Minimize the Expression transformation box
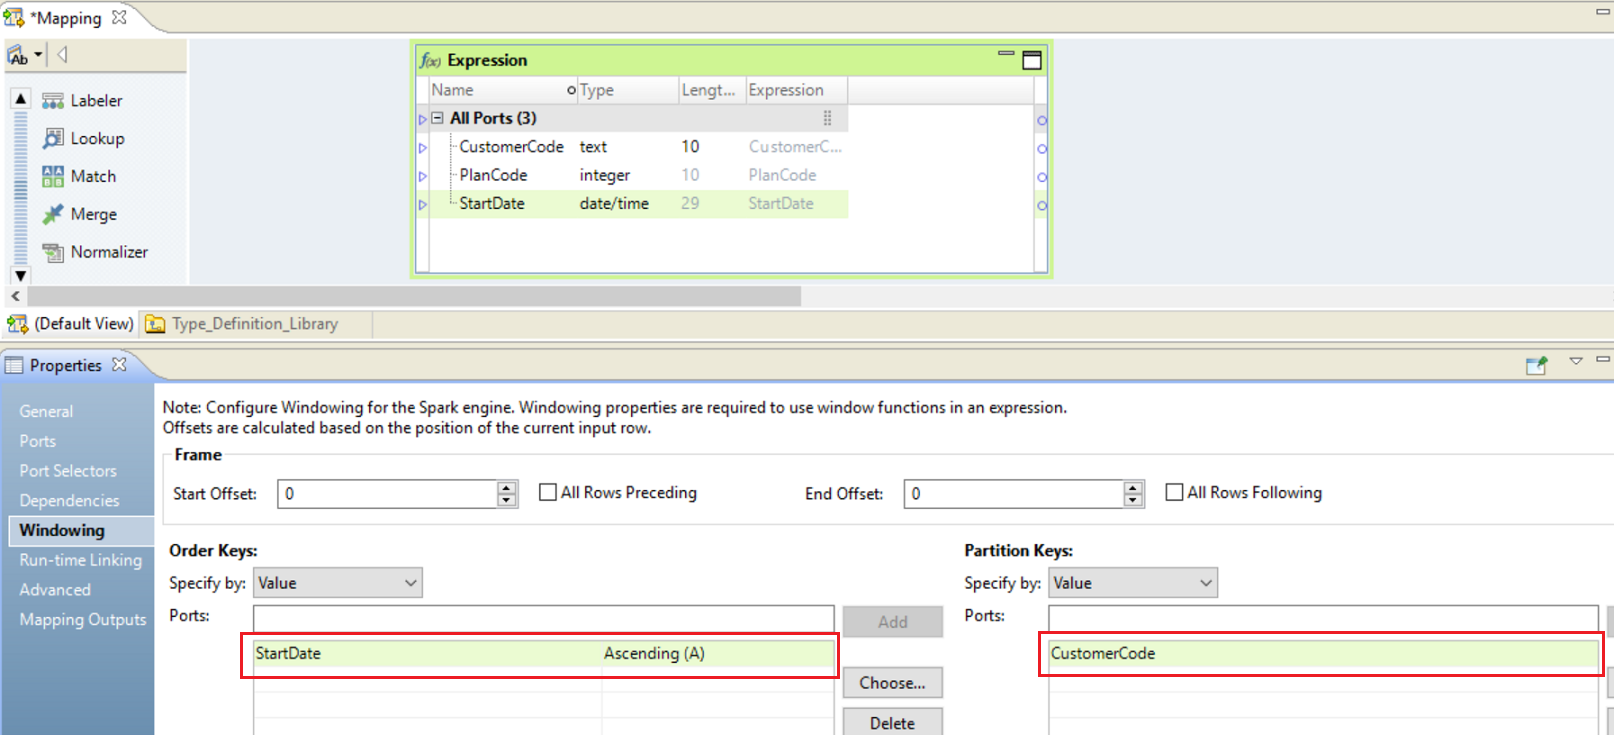1614x735 pixels. click(x=1006, y=54)
